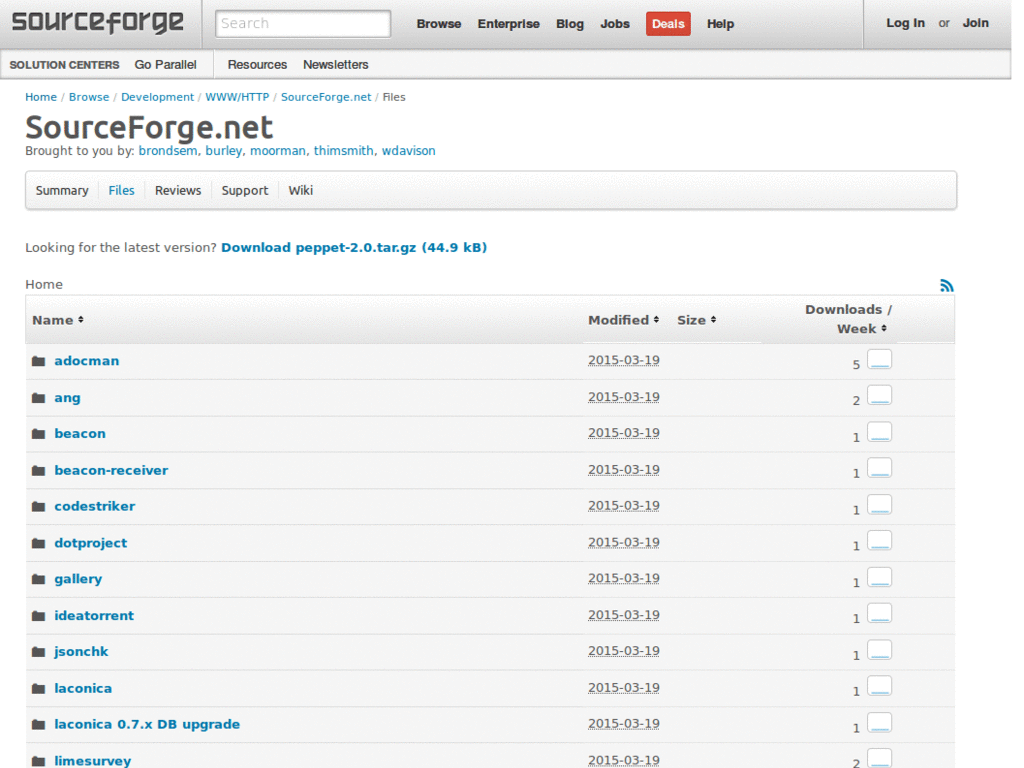Click the SourceForge logo
The image size is (1024, 768).
pyautogui.click(x=98, y=22)
